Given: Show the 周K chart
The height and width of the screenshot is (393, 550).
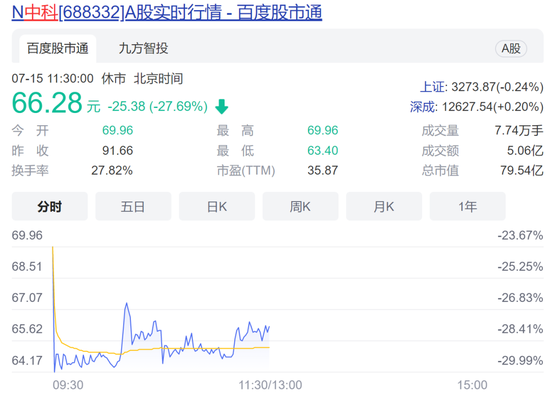Looking at the screenshot, I should (x=300, y=206).
